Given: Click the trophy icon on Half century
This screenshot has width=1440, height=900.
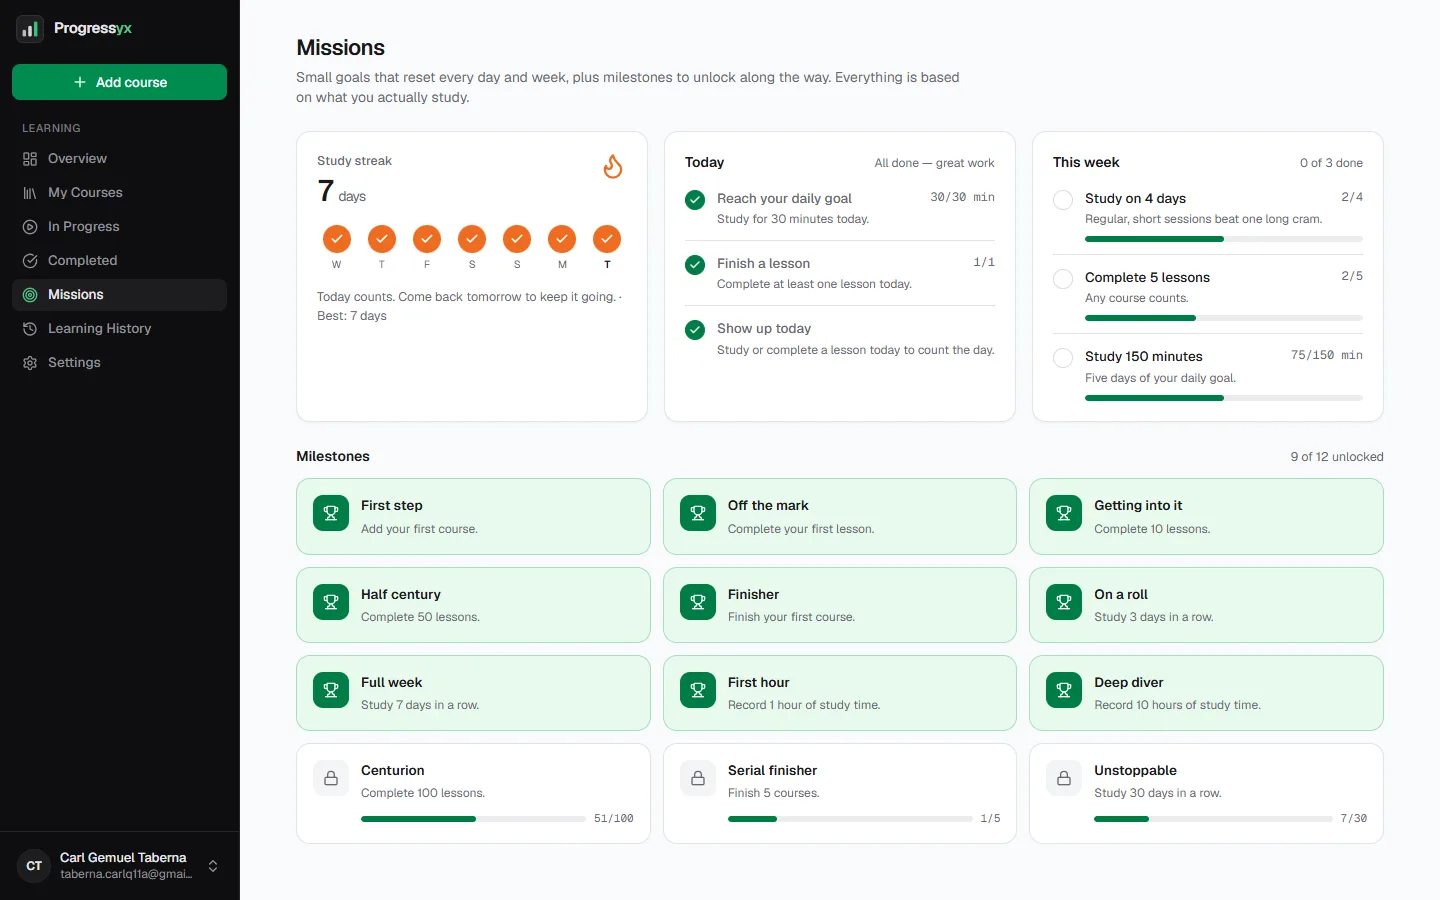Looking at the screenshot, I should (x=331, y=602).
